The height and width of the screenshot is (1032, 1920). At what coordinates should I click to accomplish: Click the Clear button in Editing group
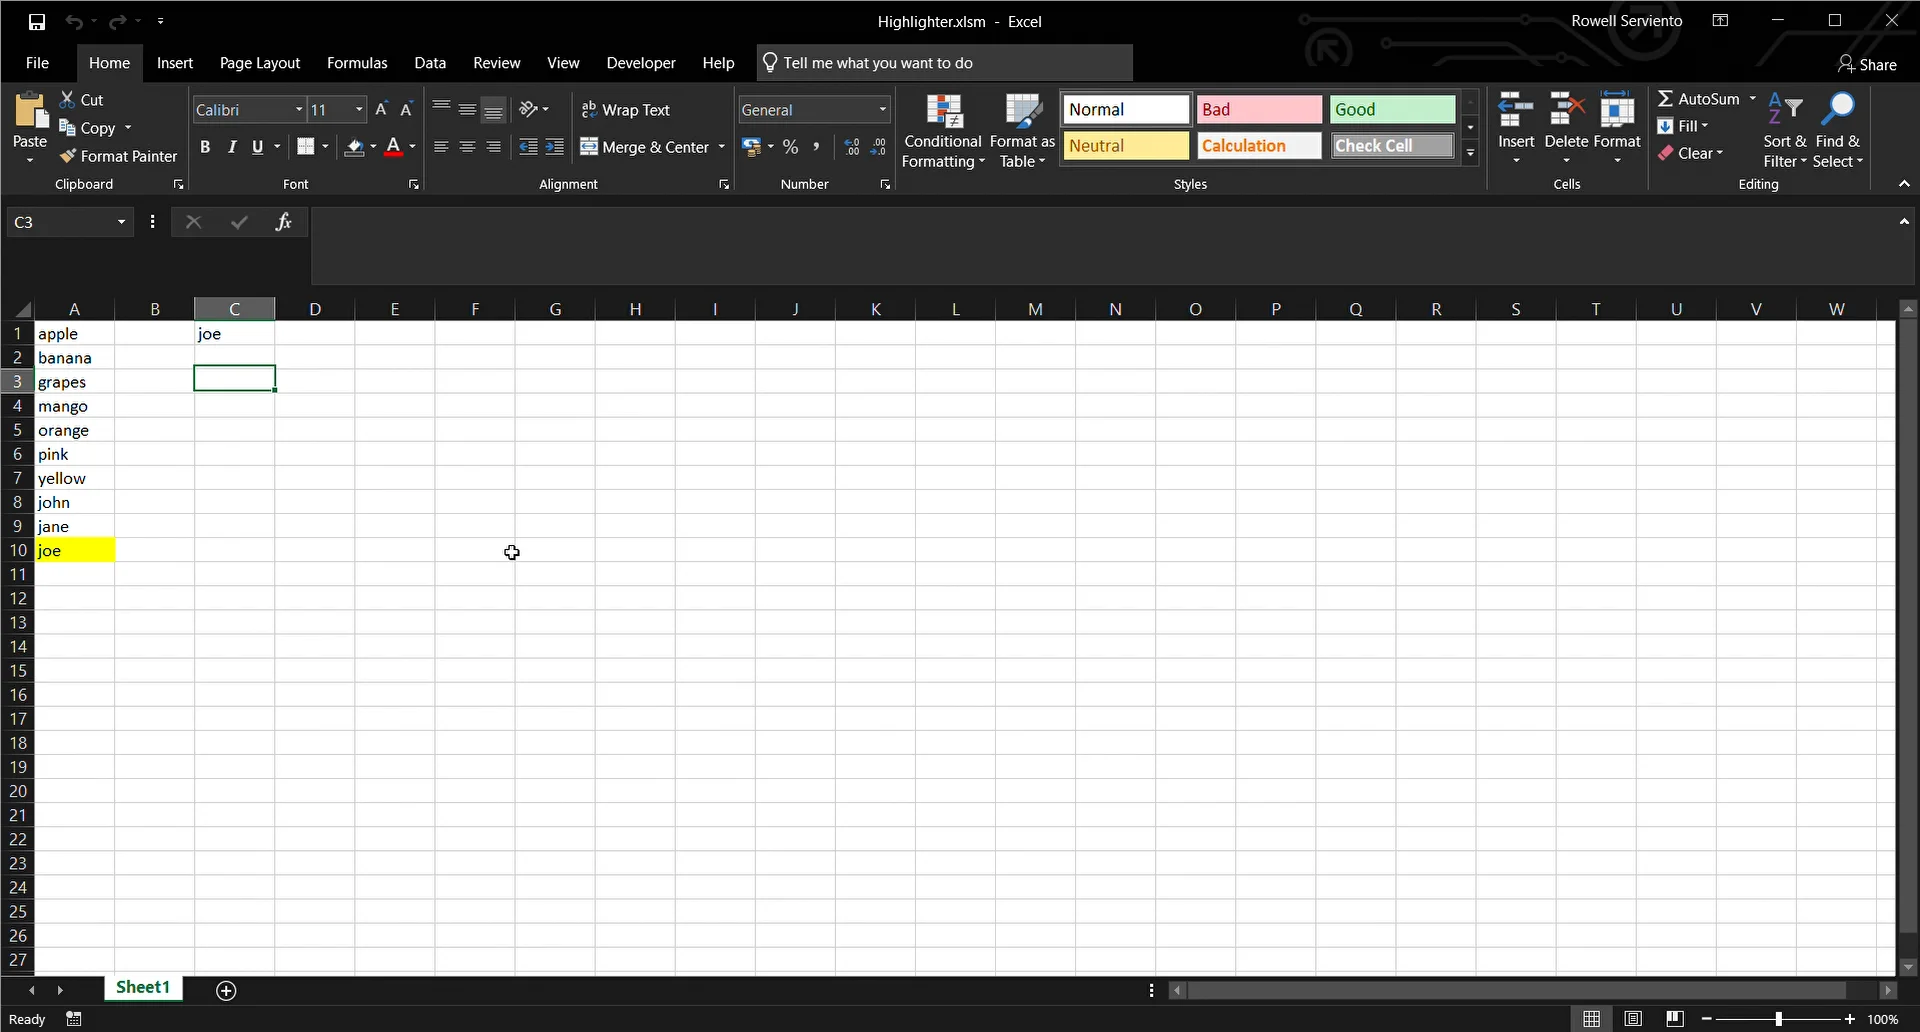coord(1691,153)
